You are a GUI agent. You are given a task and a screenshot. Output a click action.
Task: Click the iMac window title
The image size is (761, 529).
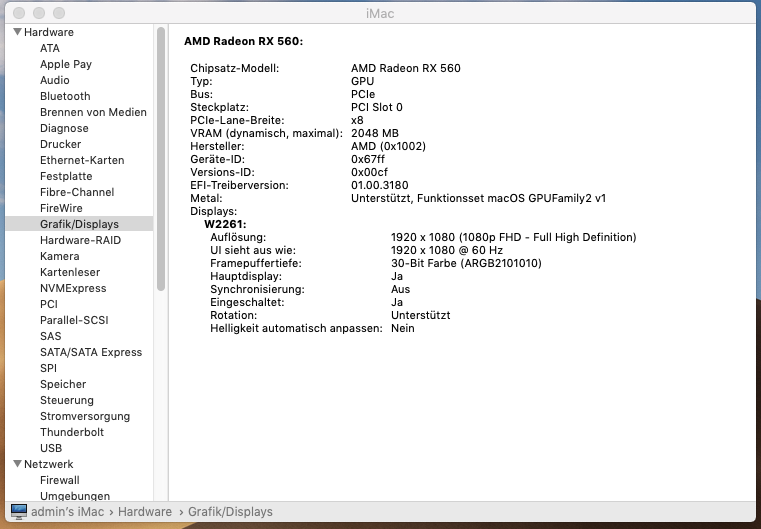click(380, 14)
